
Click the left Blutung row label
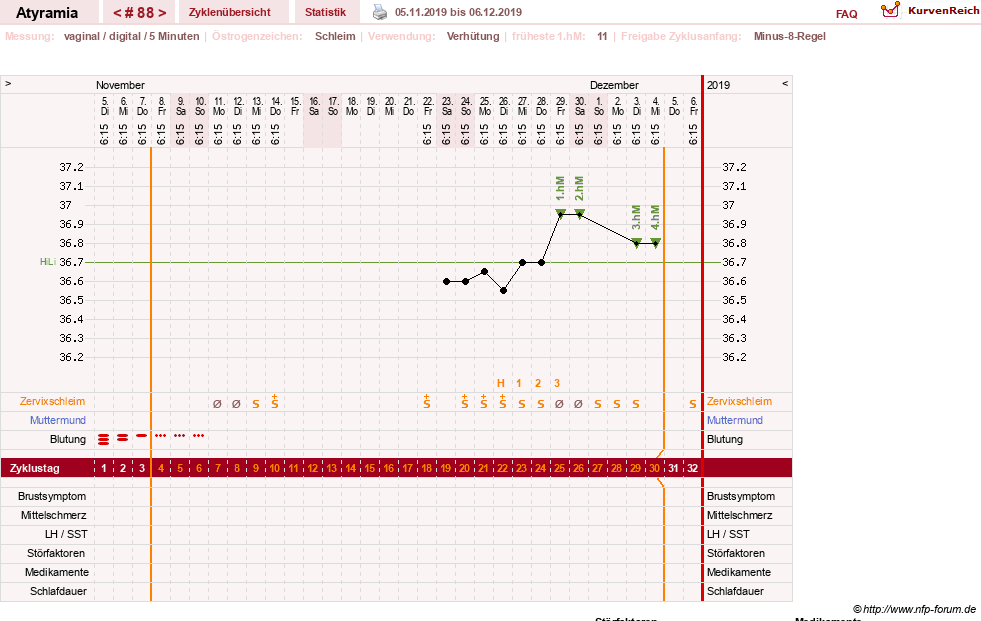(x=68, y=439)
